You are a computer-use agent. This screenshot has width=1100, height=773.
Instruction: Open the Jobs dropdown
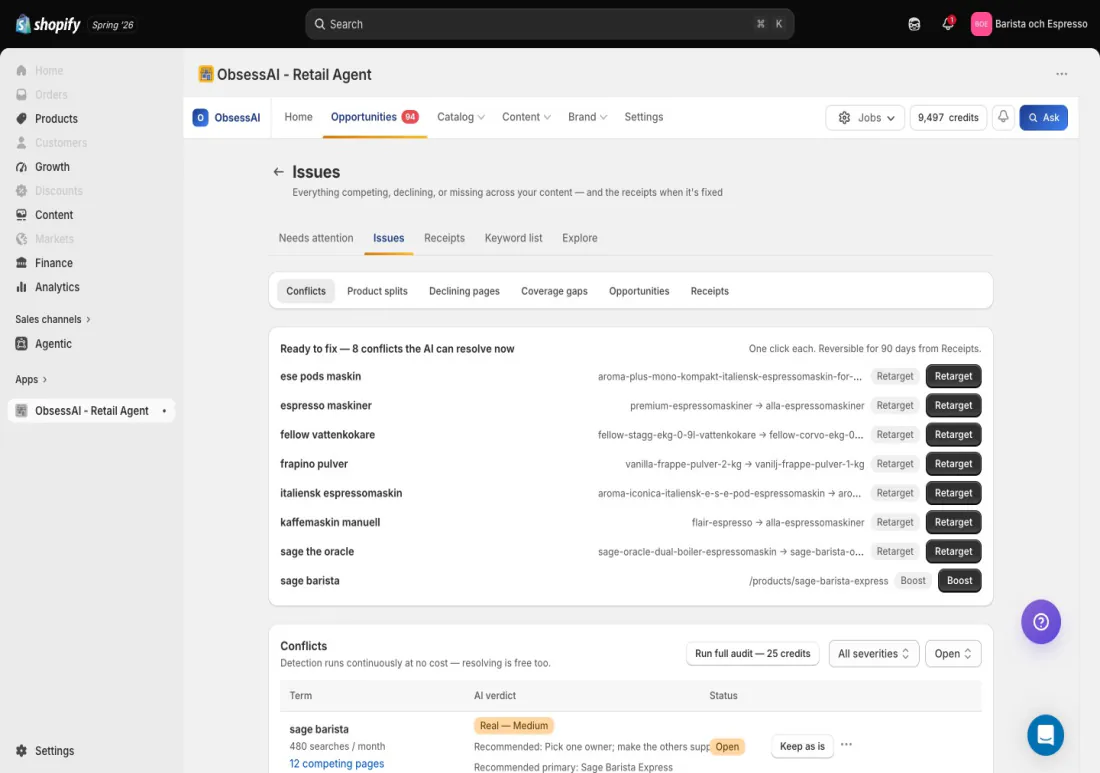pos(865,118)
